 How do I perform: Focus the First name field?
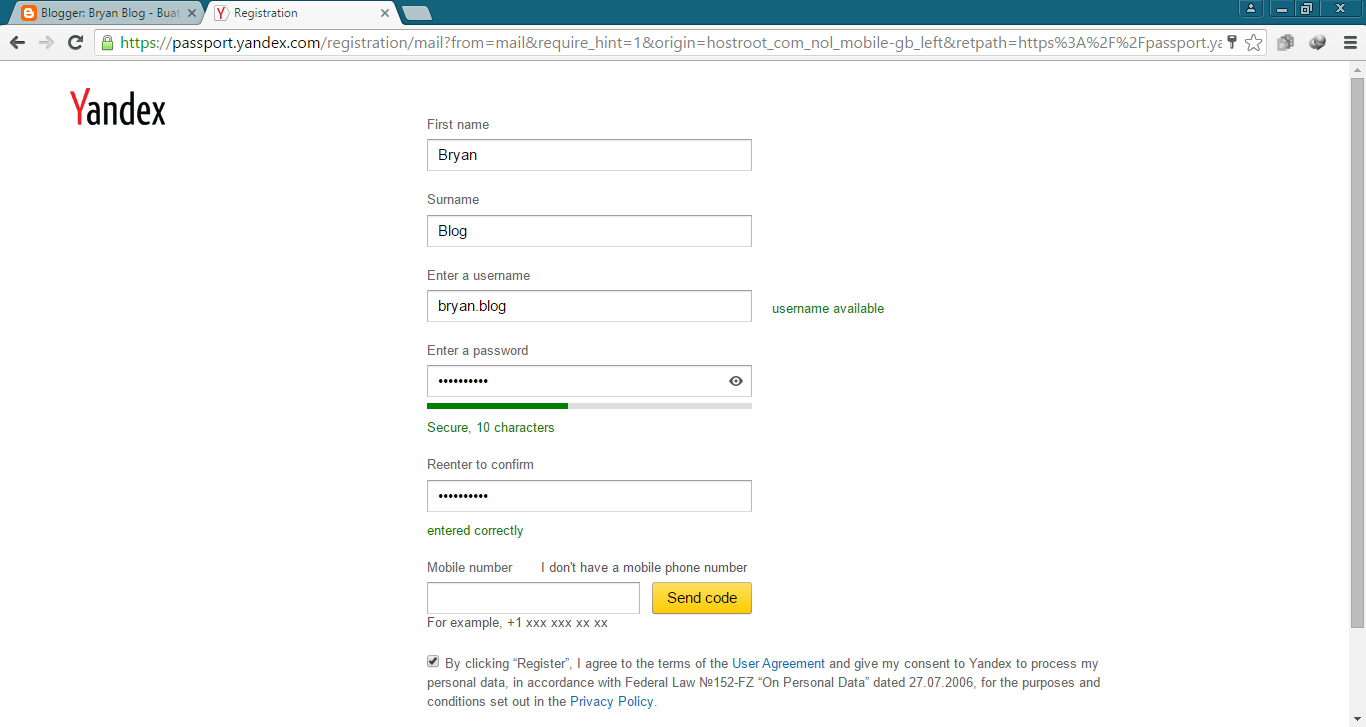[589, 155]
